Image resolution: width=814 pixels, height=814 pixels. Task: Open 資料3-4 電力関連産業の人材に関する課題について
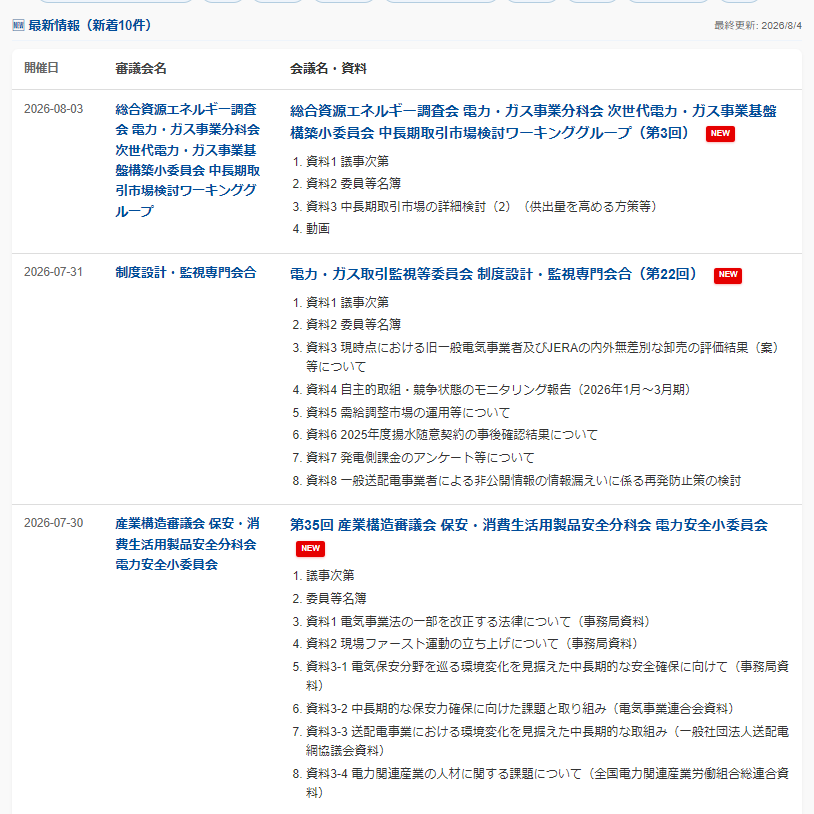(547, 783)
